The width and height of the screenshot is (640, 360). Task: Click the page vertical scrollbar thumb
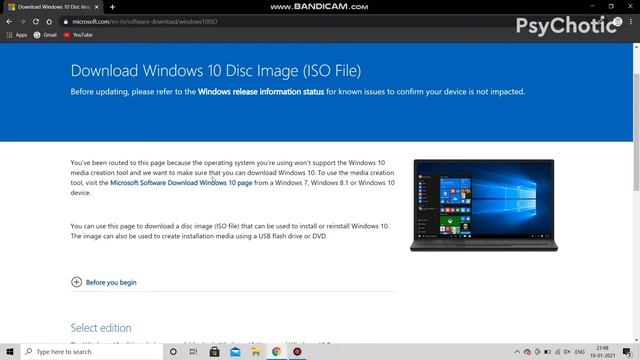tap(636, 133)
